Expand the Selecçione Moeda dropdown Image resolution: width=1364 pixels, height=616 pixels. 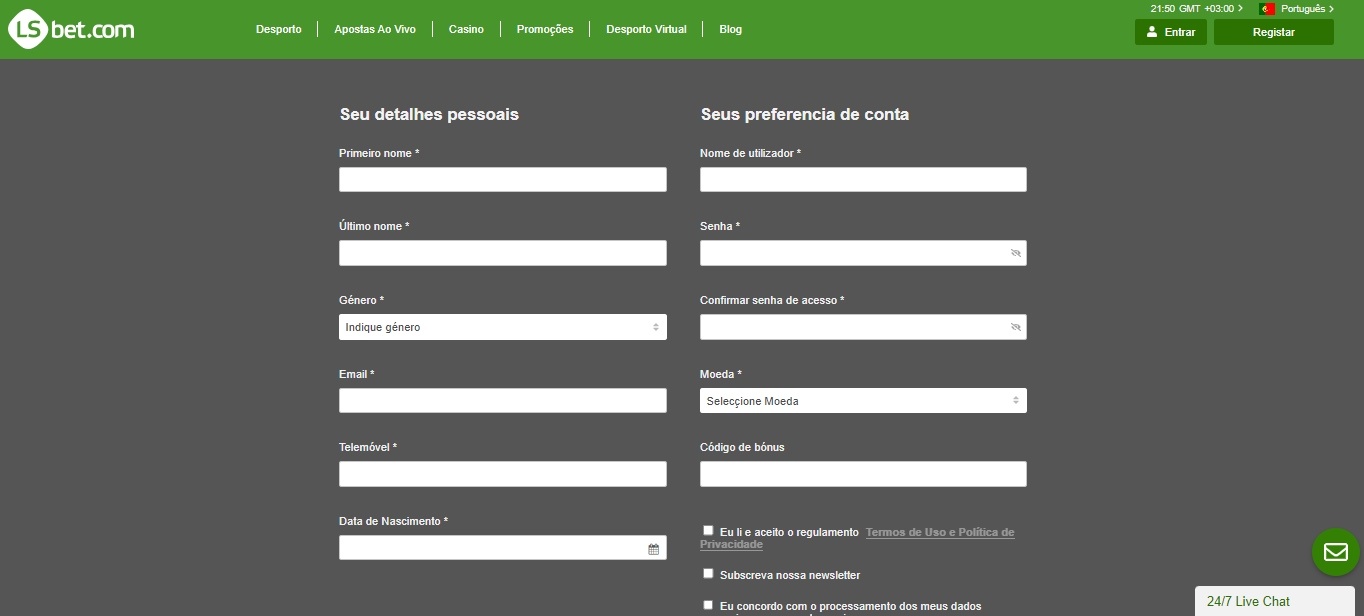click(x=862, y=400)
